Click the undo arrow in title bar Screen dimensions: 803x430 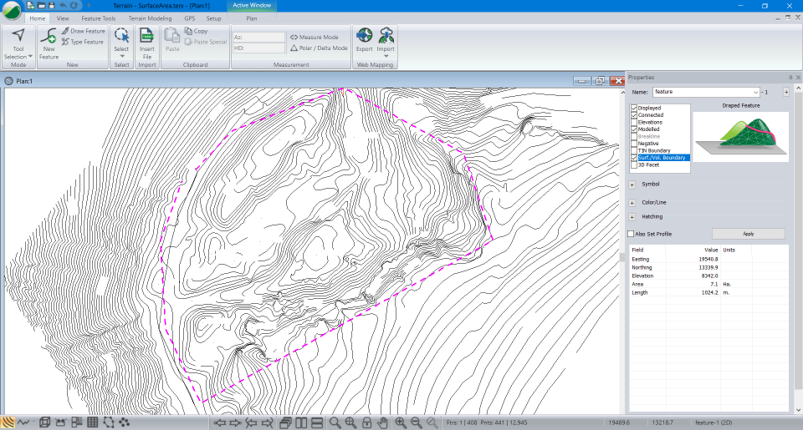[x=63, y=6]
